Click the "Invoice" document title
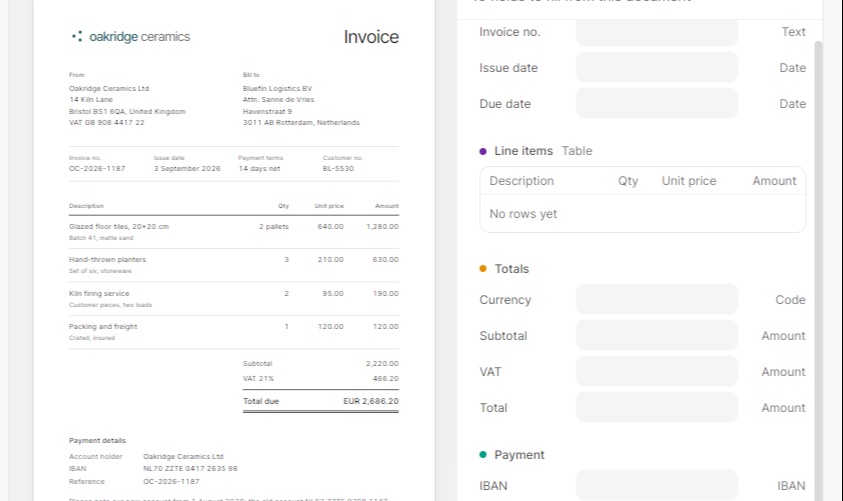The width and height of the screenshot is (843, 501). click(371, 37)
